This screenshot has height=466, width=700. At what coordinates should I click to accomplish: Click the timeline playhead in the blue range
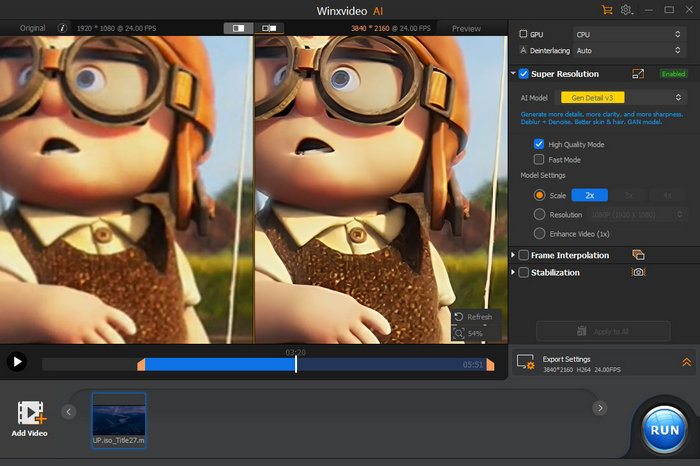(295, 364)
